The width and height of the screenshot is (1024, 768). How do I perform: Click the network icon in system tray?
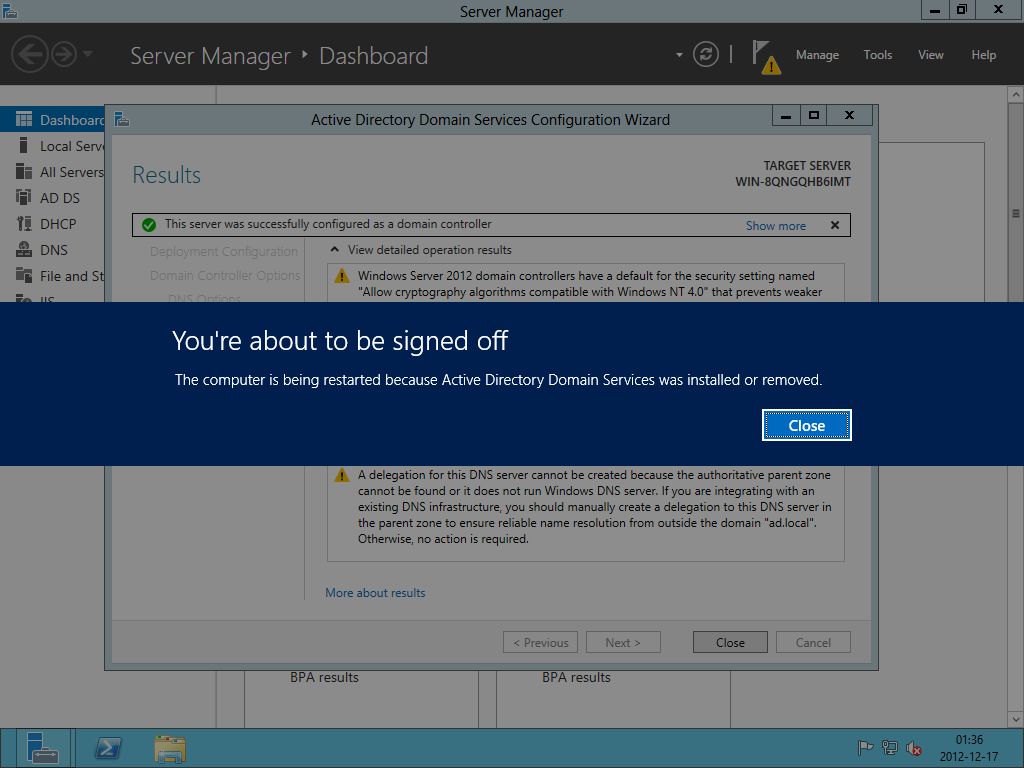[x=889, y=748]
